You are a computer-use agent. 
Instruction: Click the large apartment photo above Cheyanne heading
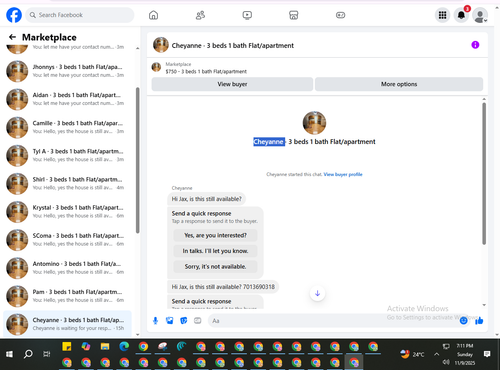click(314, 123)
